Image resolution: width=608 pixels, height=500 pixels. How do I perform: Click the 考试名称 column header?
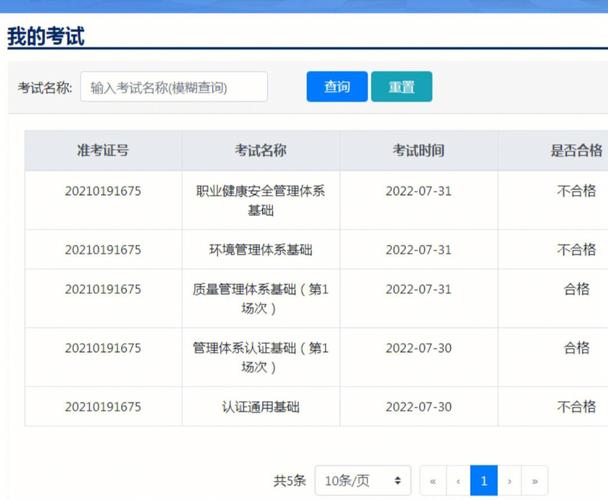coord(261,151)
